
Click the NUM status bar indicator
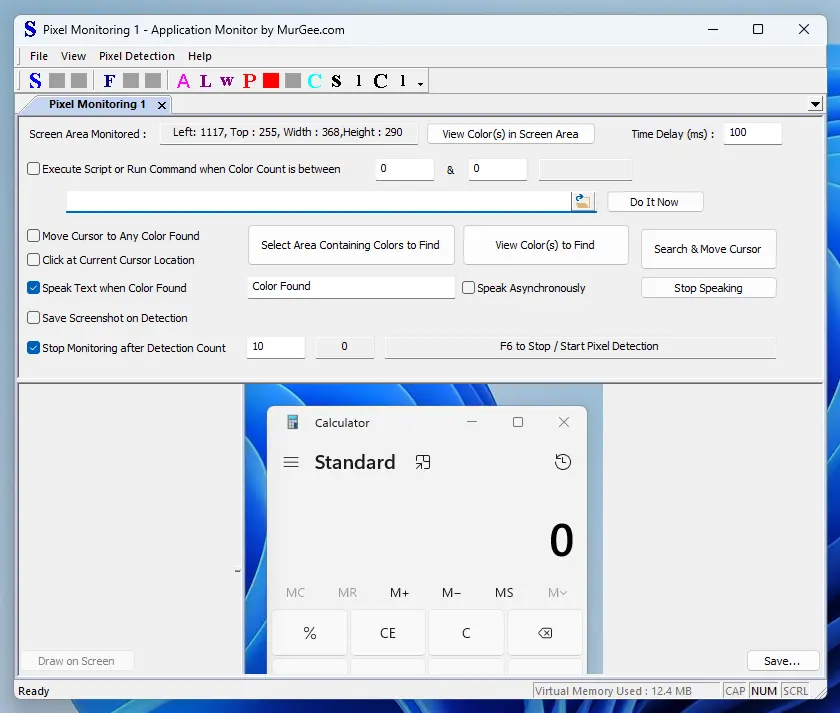pos(764,691)
